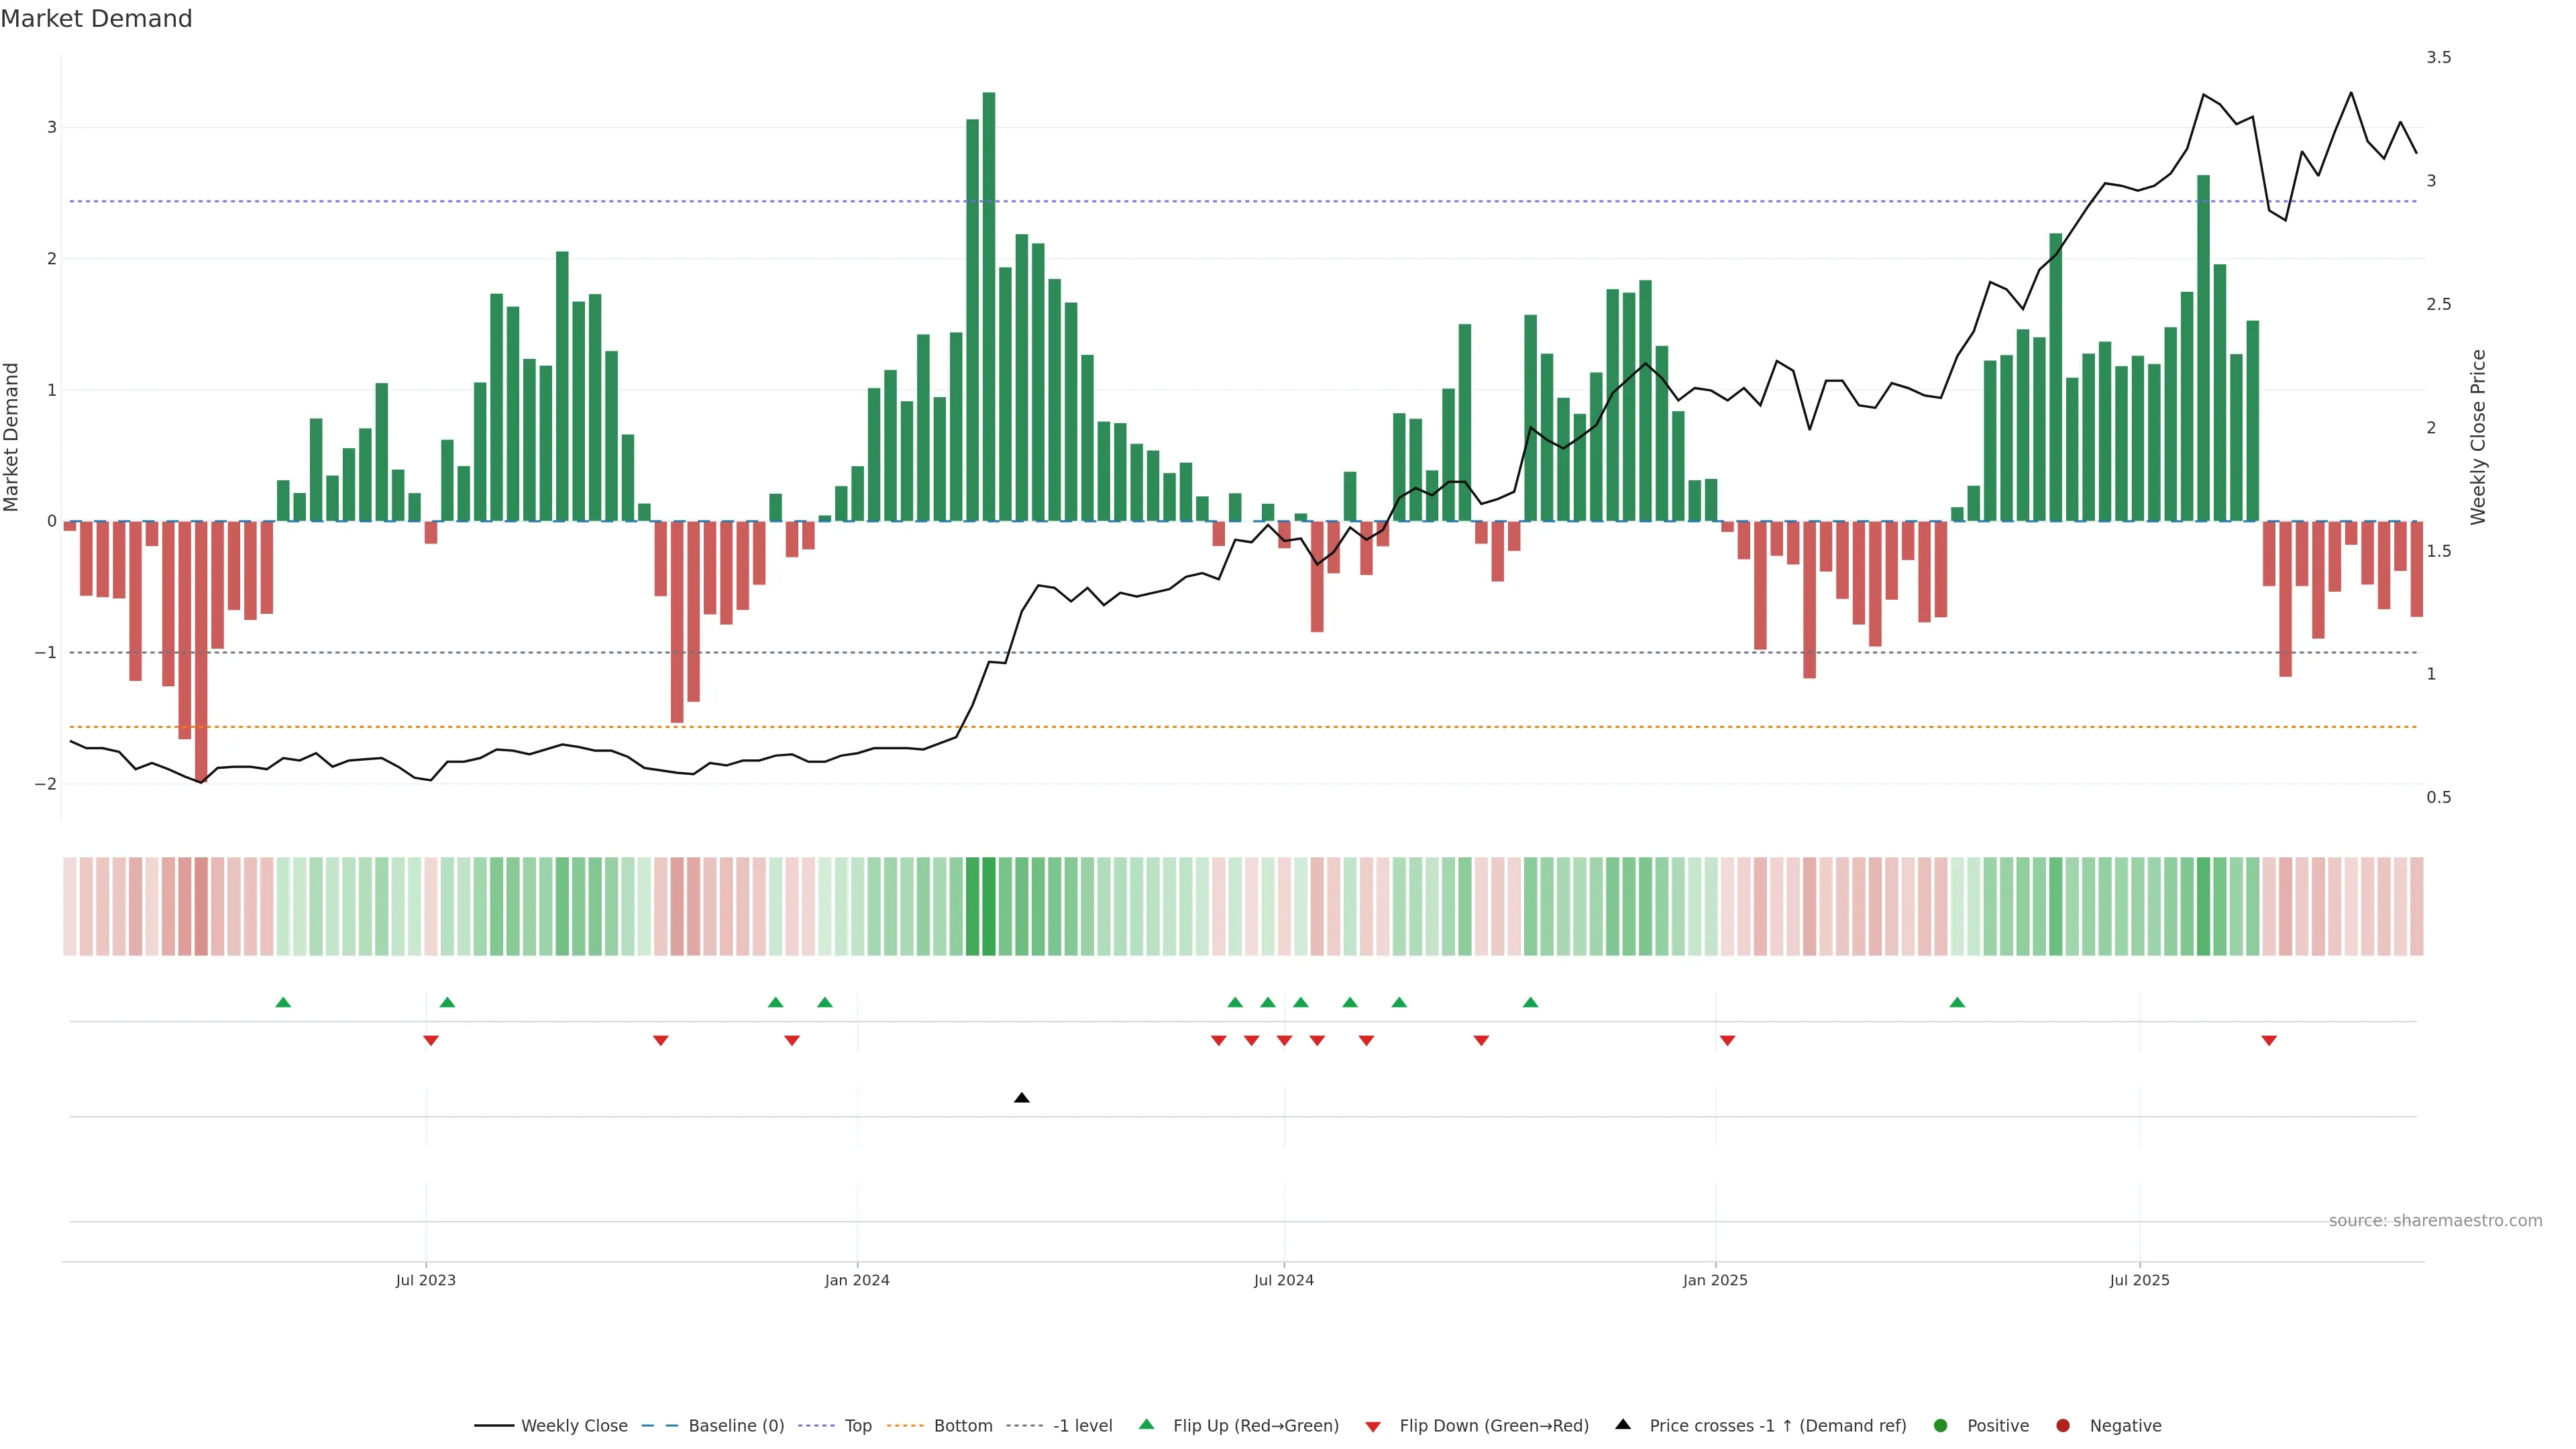This screenshot has height=1449, width=2576.
Task: Click the black price-crosses triangle marker
Action: click(x=1021, y=1098)
